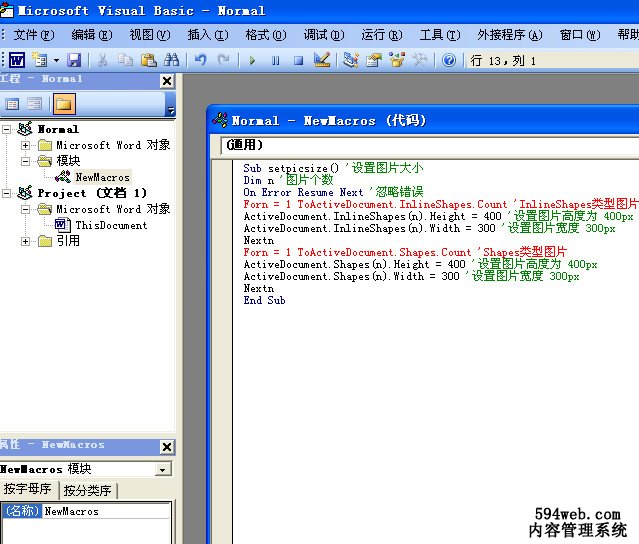
Task: Run the macro with the play icon
Action: tap(252, 61)
